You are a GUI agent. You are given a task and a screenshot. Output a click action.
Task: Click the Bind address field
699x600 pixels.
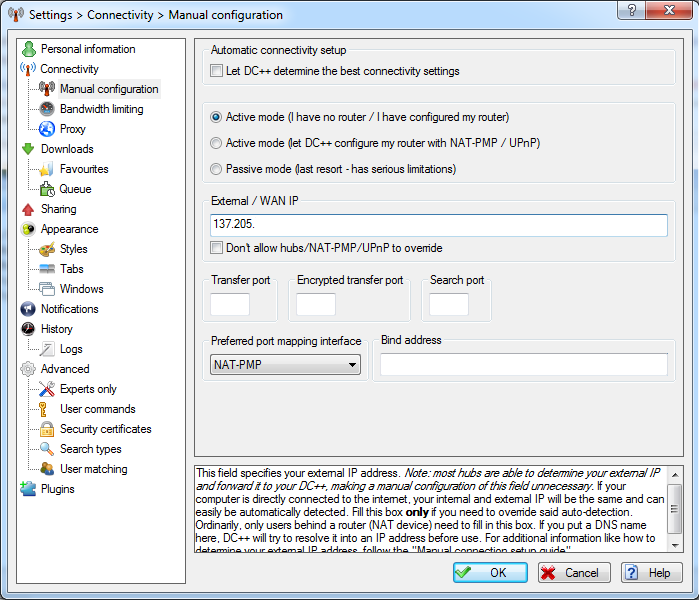pyautogui.click(x=524, y=365)
